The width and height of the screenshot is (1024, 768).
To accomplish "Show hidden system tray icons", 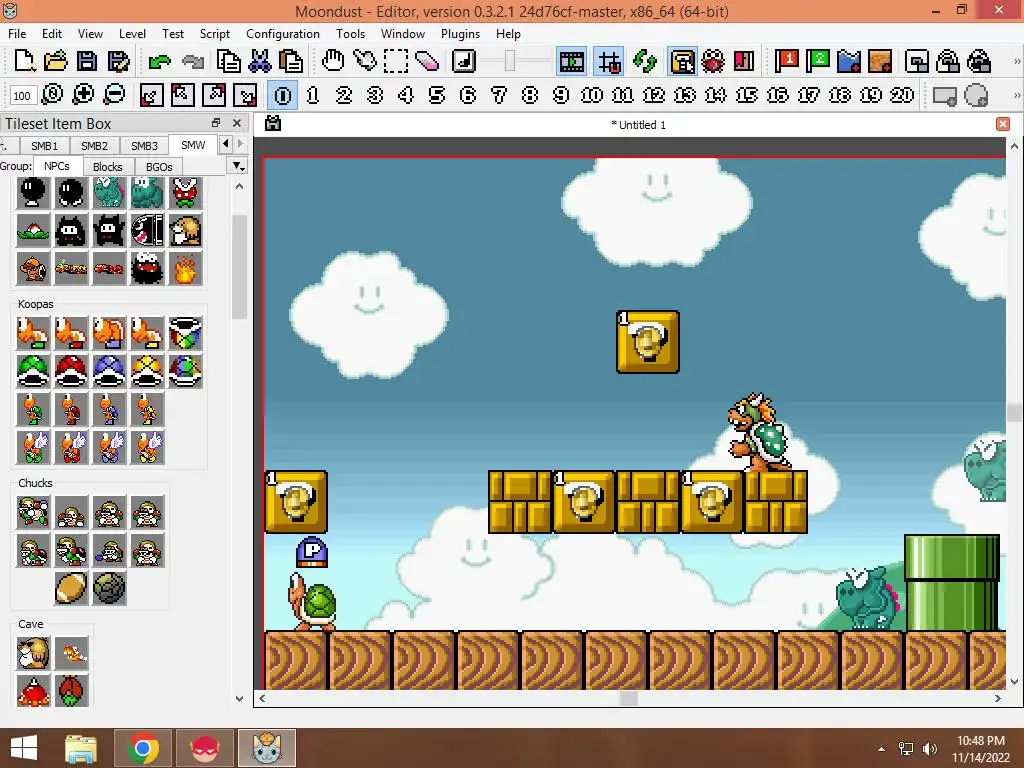I will click(882, 749).
